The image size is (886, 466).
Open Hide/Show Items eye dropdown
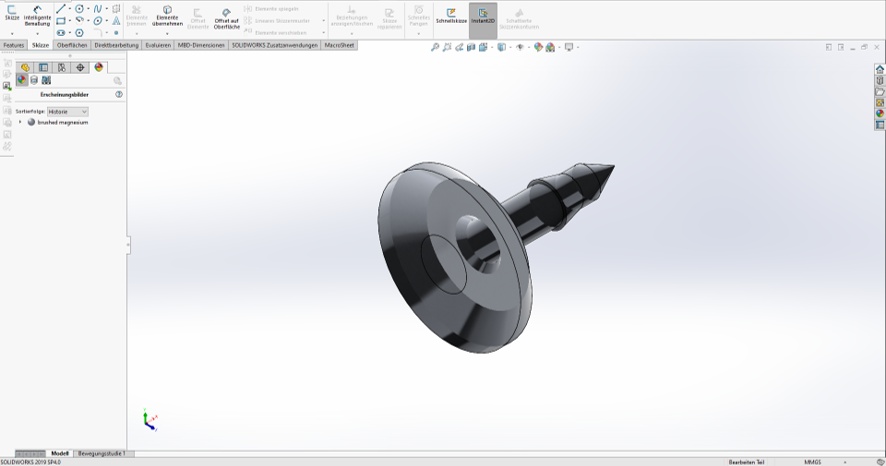click(520, 47)
